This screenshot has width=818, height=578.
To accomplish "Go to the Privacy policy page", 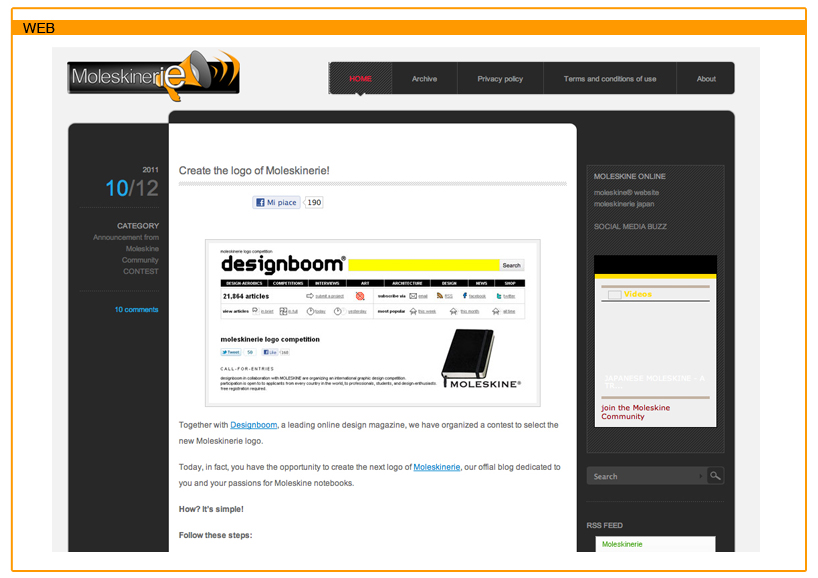I will tap(500, 79).
